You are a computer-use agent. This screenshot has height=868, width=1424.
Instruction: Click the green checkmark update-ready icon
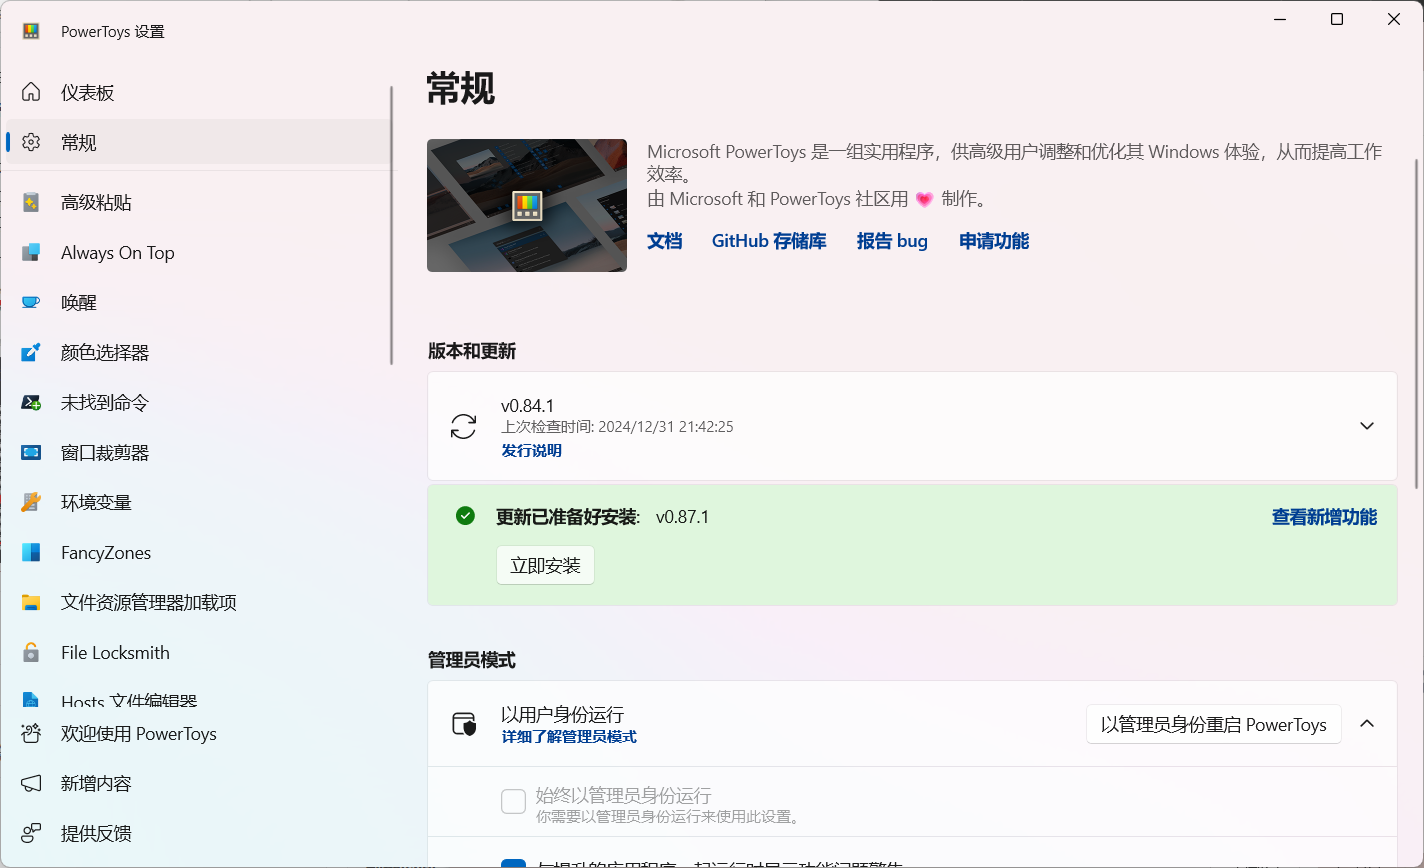pos(465,516)
